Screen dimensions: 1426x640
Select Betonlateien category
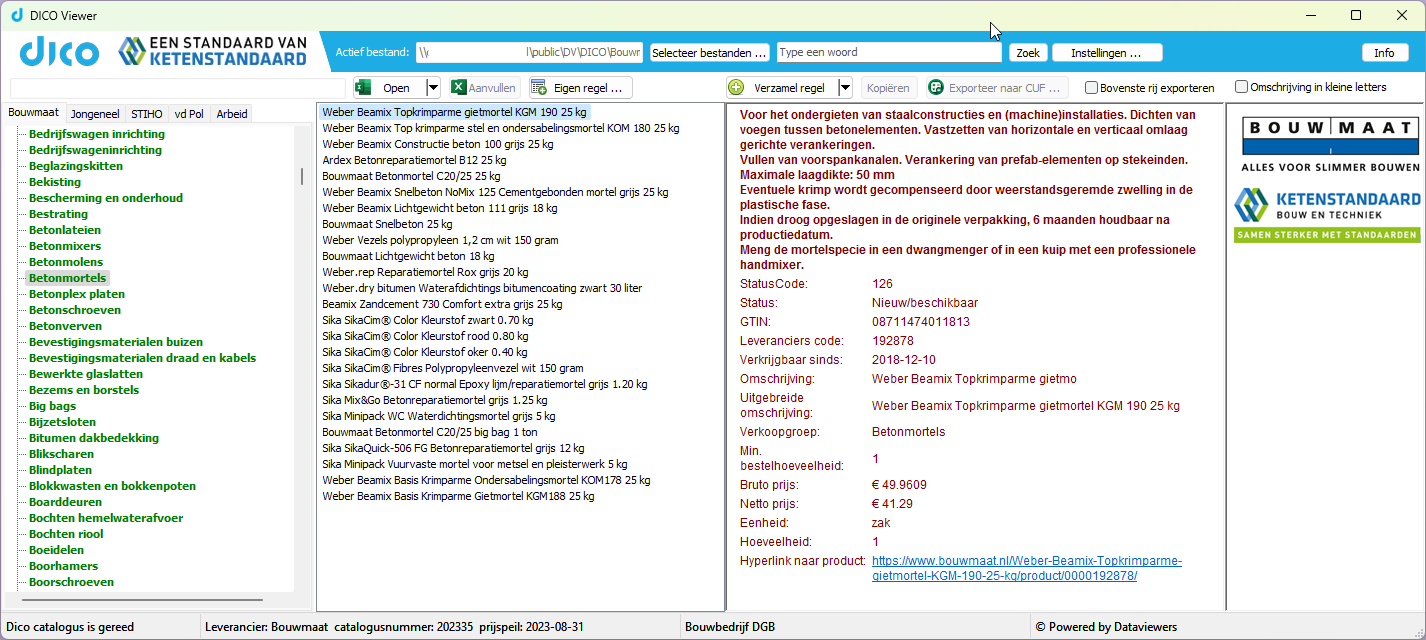tap(65, 230)
